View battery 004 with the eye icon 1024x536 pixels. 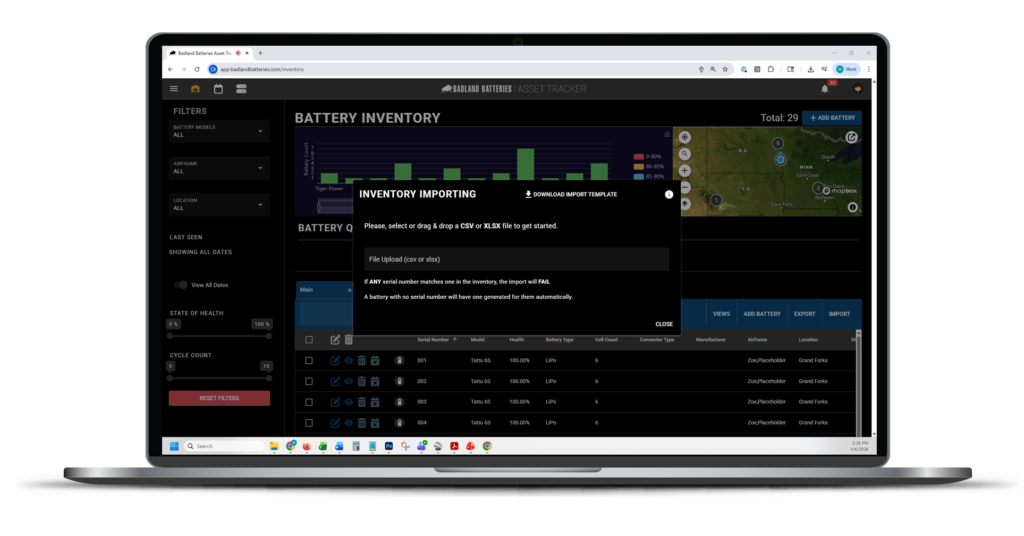coord(349,423)
